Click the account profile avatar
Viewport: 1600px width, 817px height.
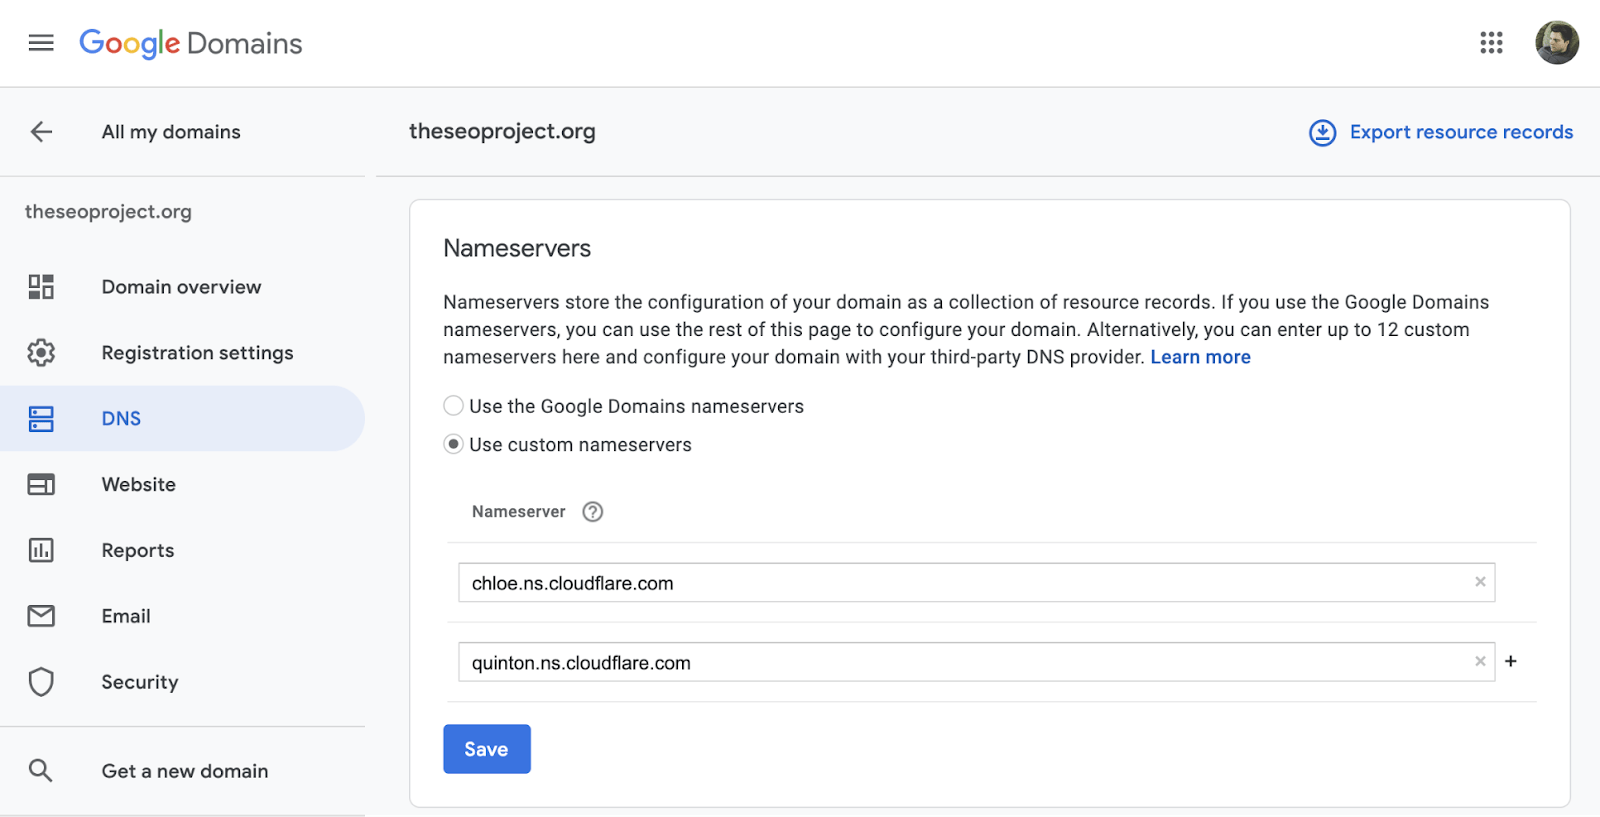click(1556, 43)
